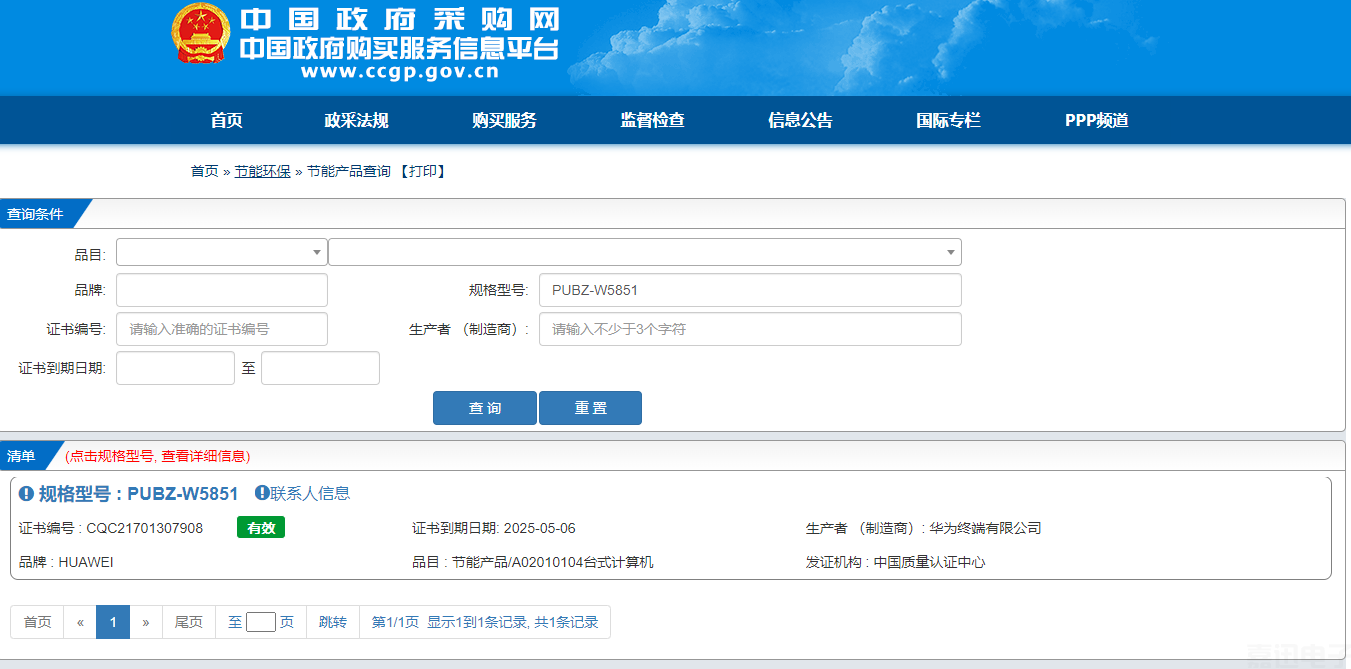Open result 规格型号：PUBZ-W5851 details
The image size is (1351, 669).
pyautogui.click(x=138, y=493)
